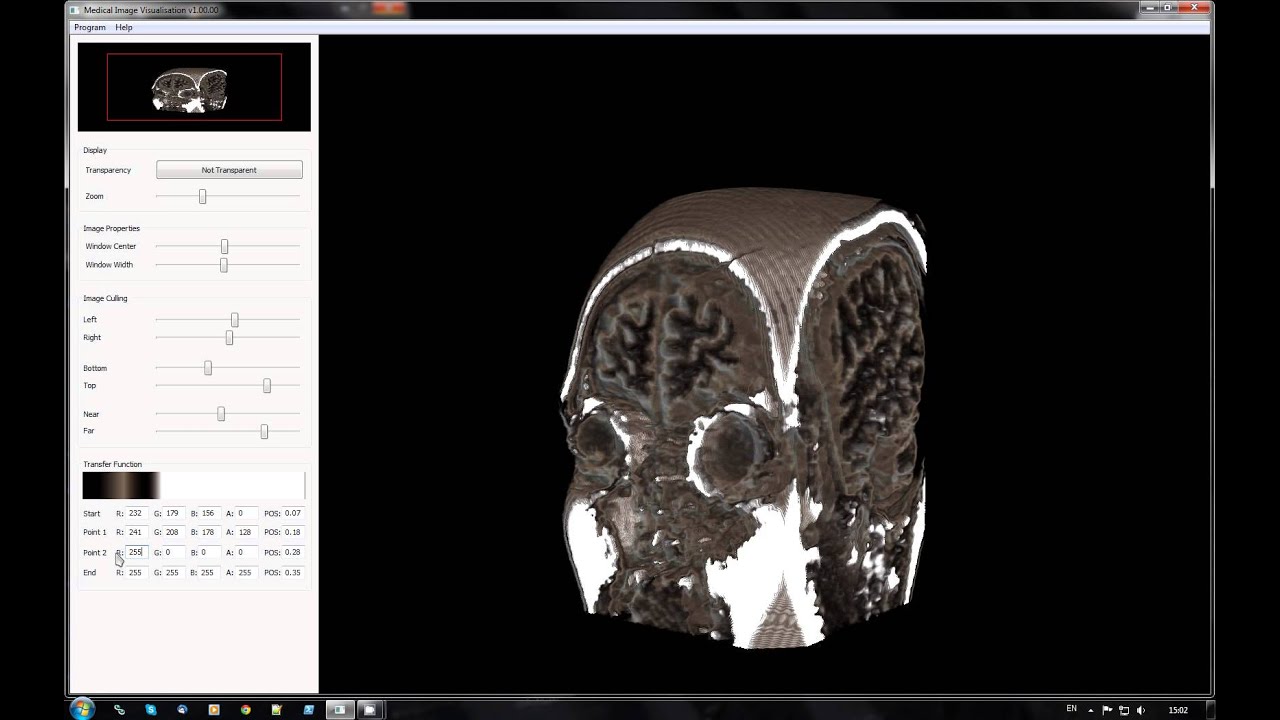Click the system clock 15:02
Viewport: 1280px width, 720px height.
(1178, 710)
